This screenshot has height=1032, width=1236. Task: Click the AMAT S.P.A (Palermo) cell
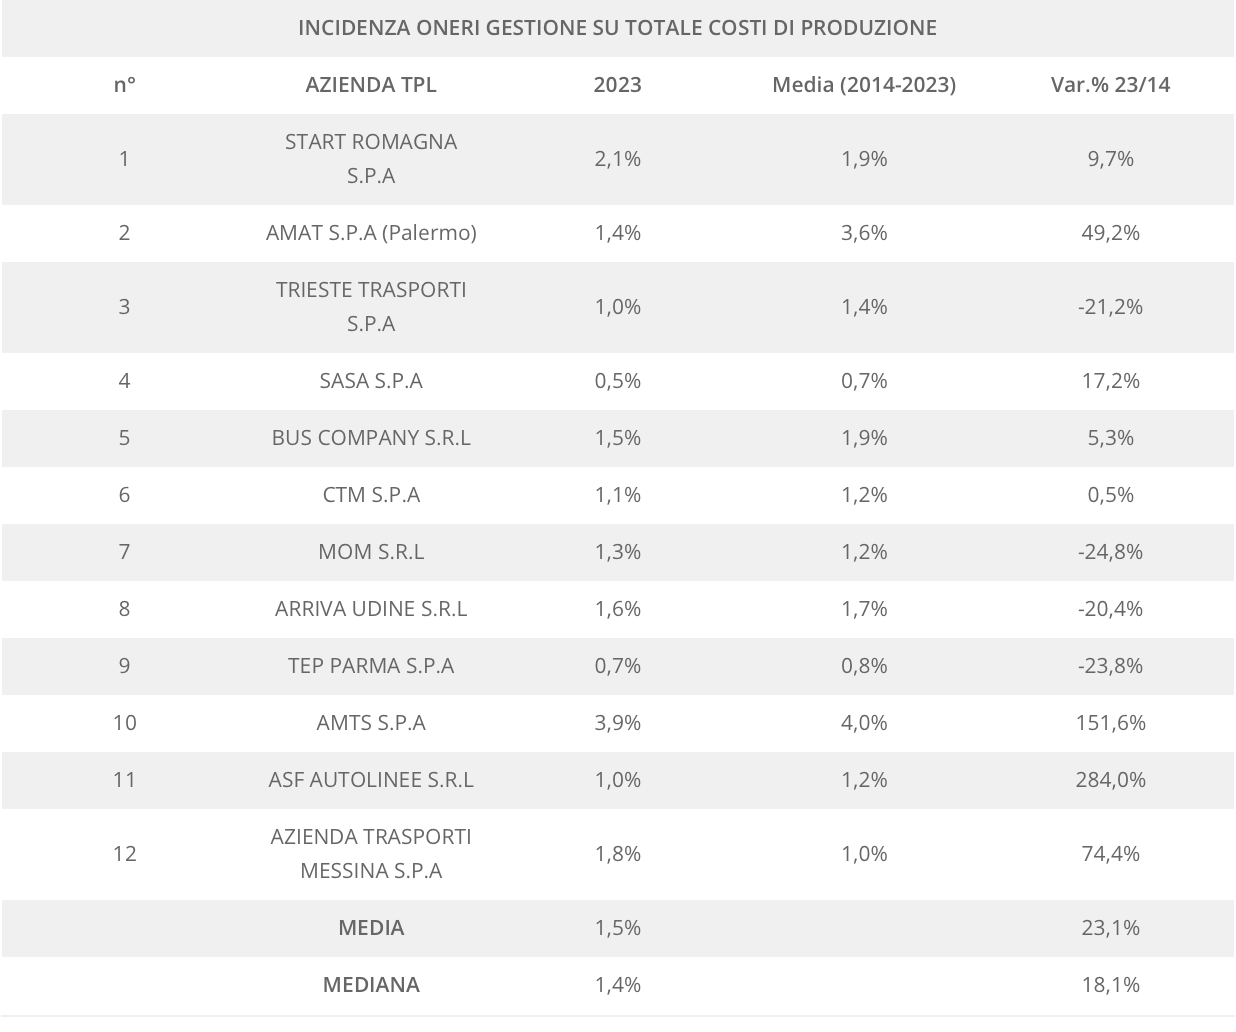371,232
